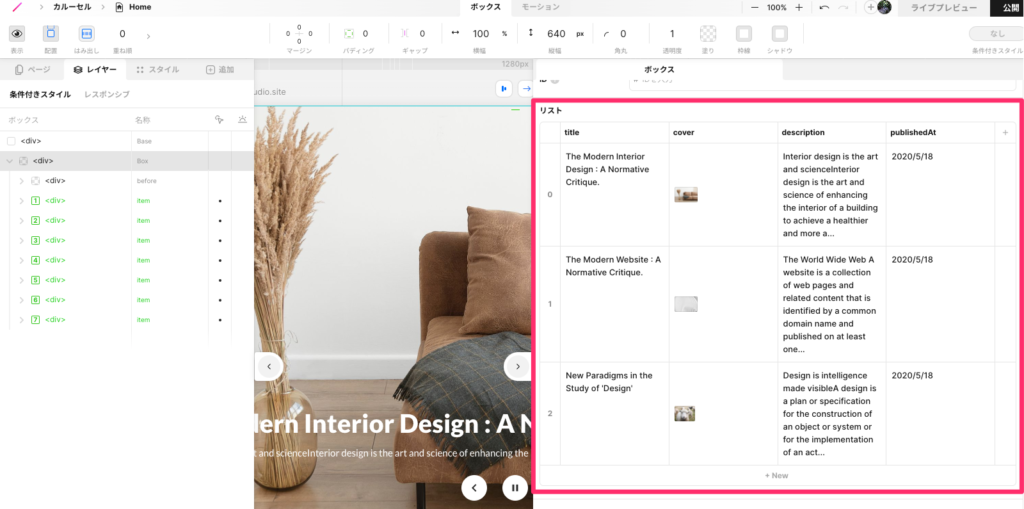
Task: Click the はみ出し overflow icon
Action: point(87,34)
